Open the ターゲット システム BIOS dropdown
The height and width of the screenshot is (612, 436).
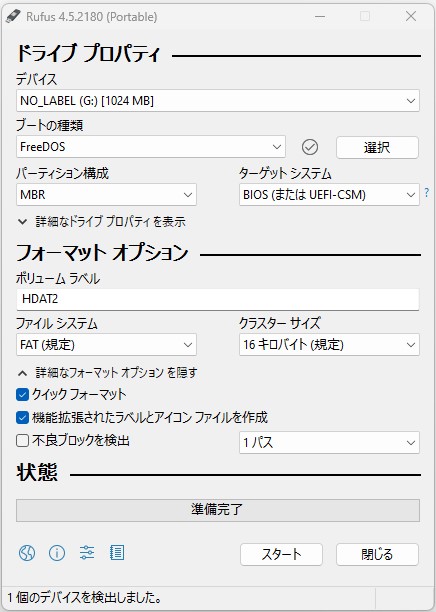(329, 194)
